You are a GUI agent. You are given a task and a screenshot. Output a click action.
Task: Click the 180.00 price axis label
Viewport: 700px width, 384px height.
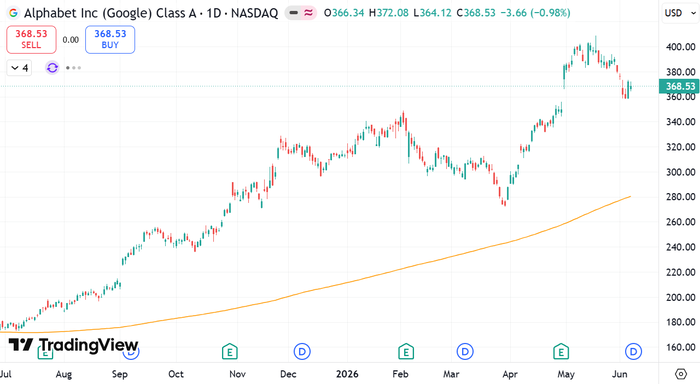[x=680, y=322]
